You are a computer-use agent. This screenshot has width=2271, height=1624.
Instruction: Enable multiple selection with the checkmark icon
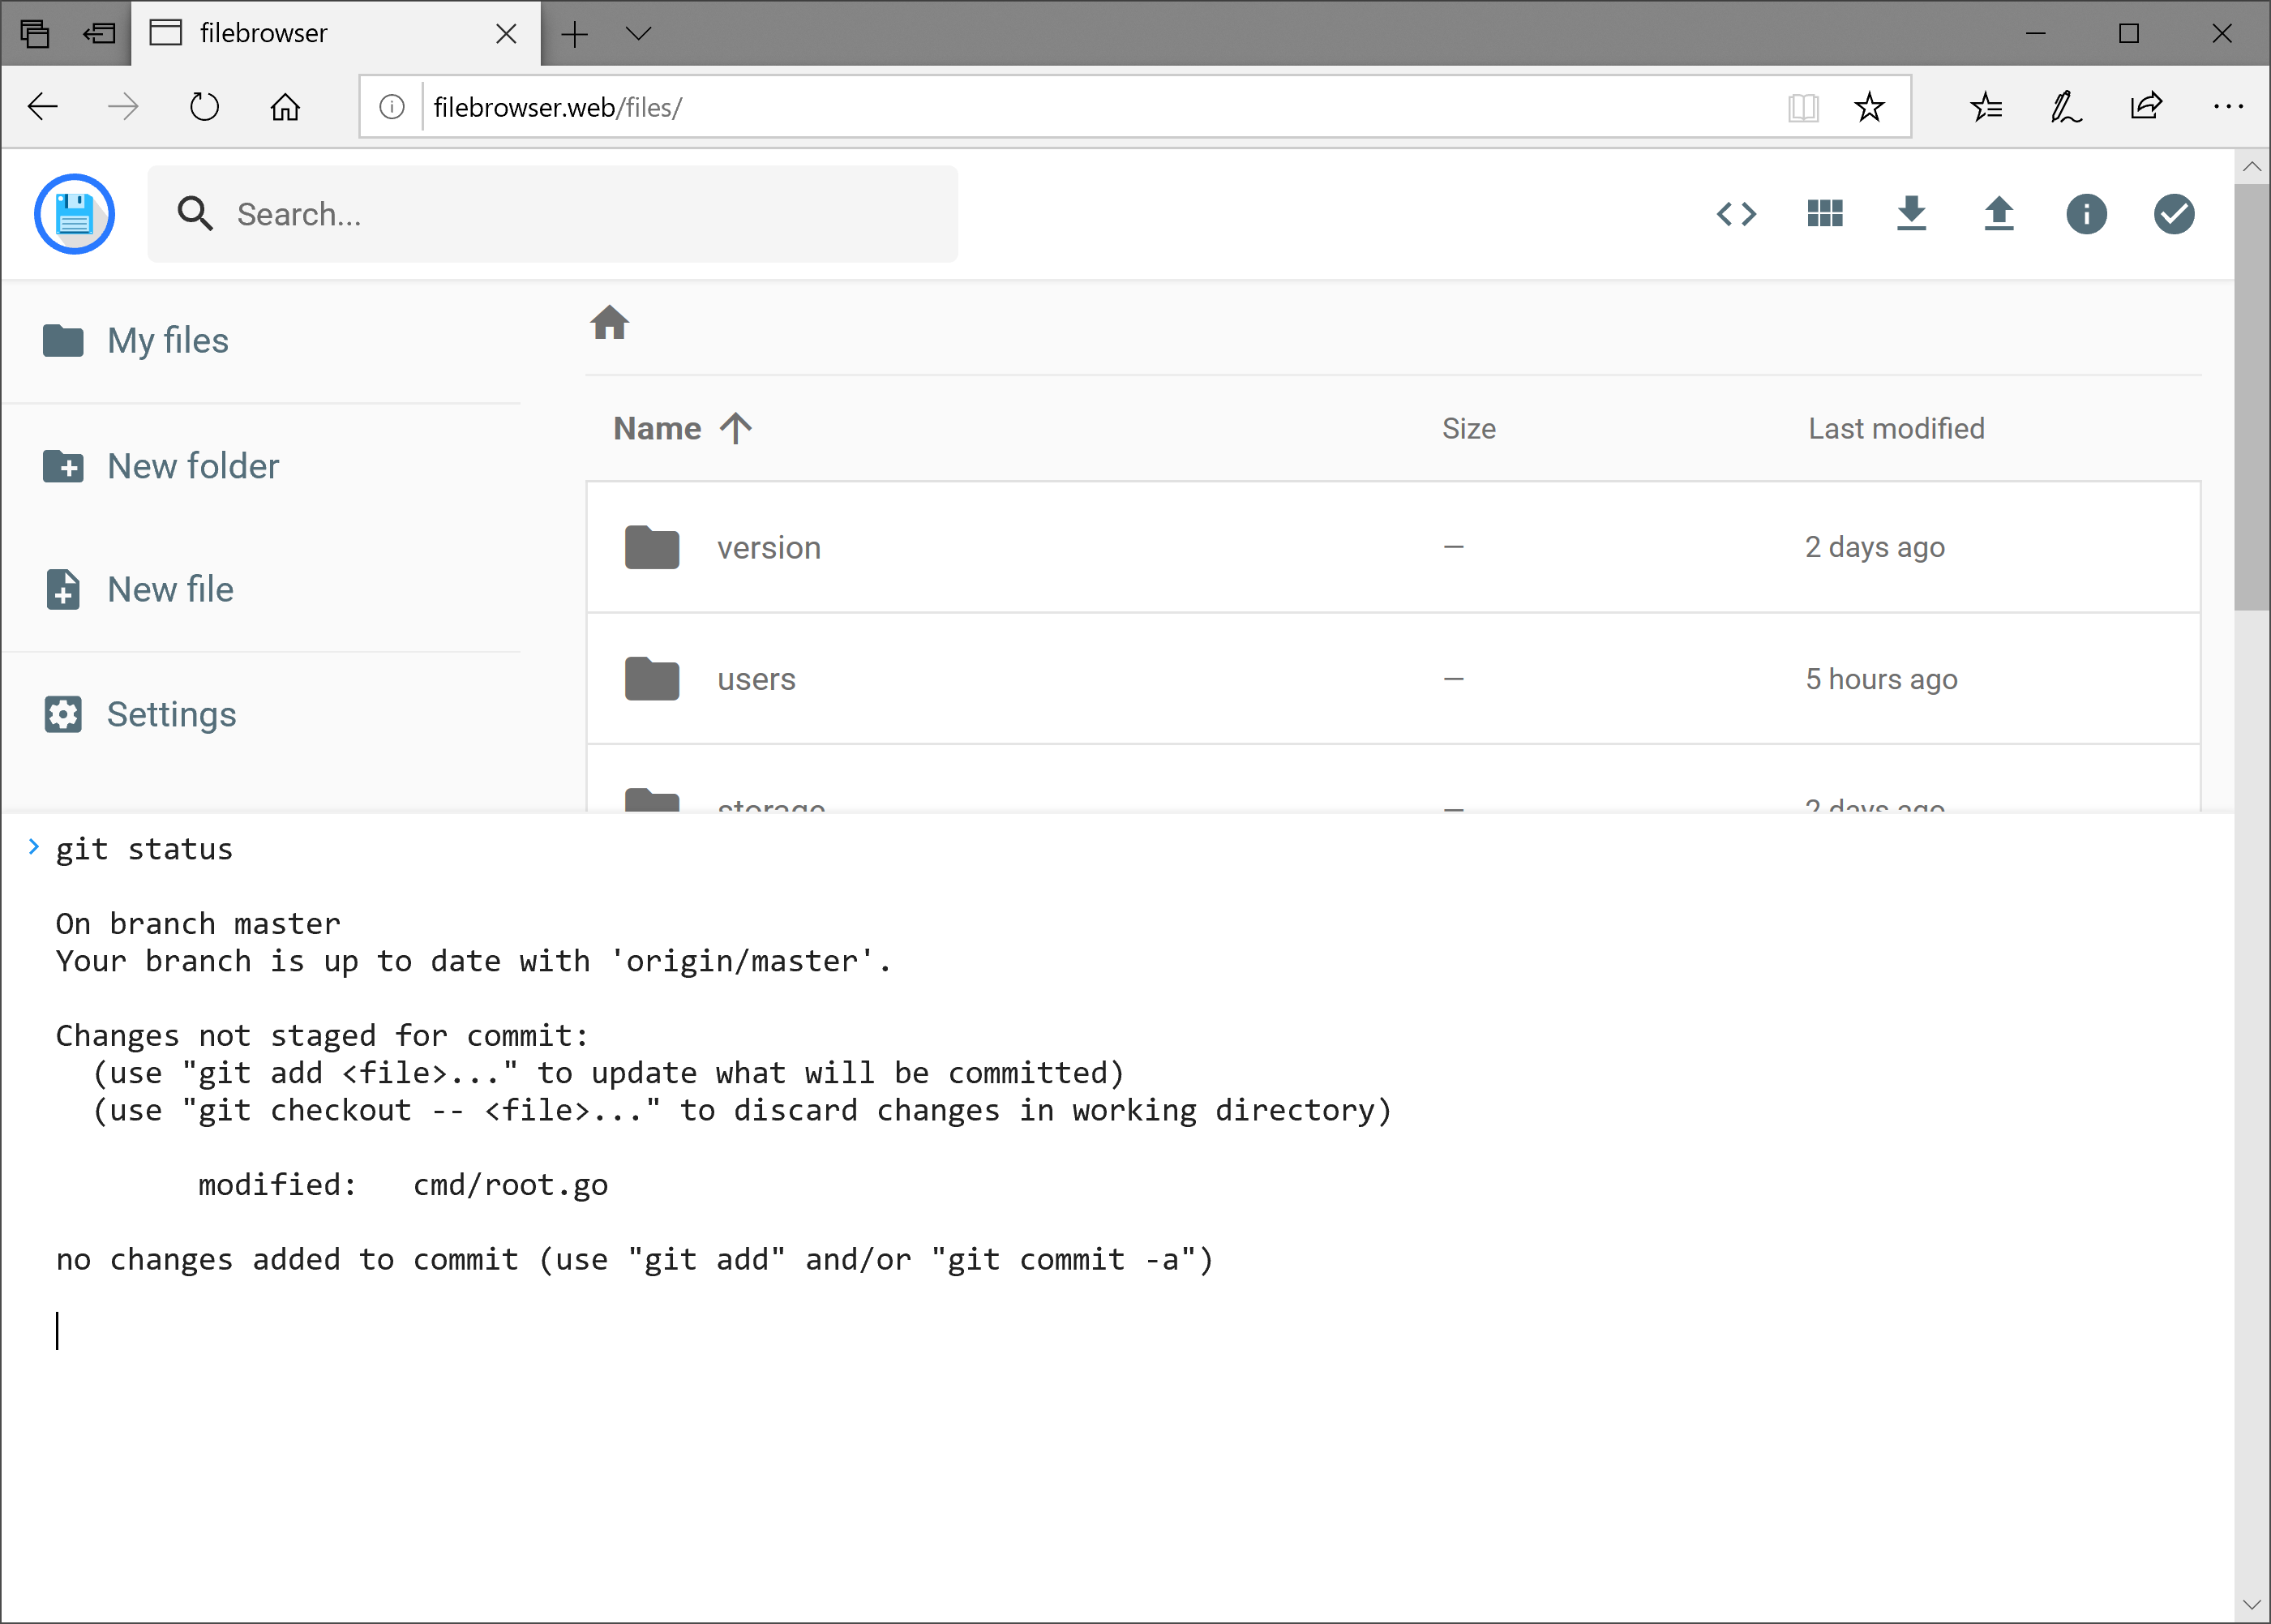click(2172, 213)
